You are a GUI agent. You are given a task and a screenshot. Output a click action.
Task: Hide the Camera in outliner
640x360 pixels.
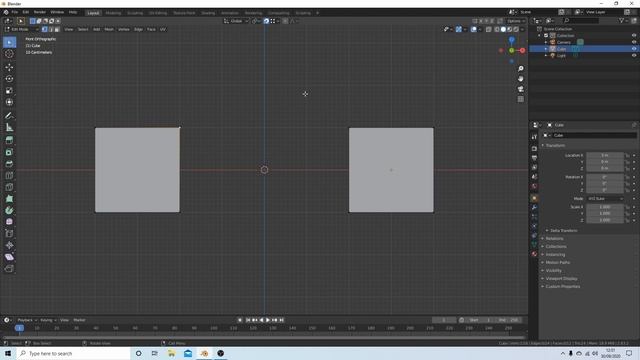click(634, 42)
